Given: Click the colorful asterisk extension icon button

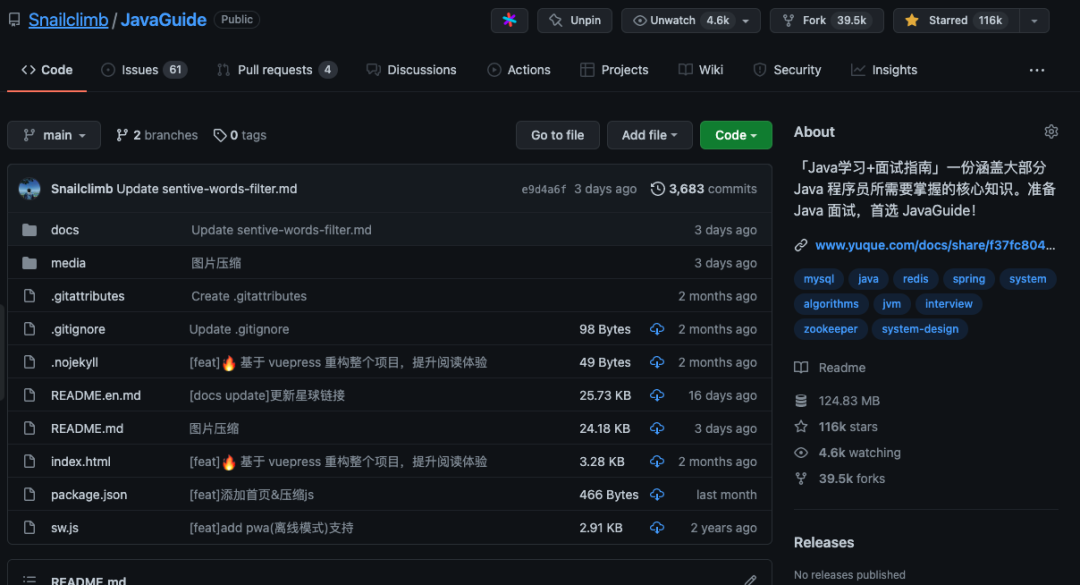Looking at the screenshot, I should (x=509, y=21).
